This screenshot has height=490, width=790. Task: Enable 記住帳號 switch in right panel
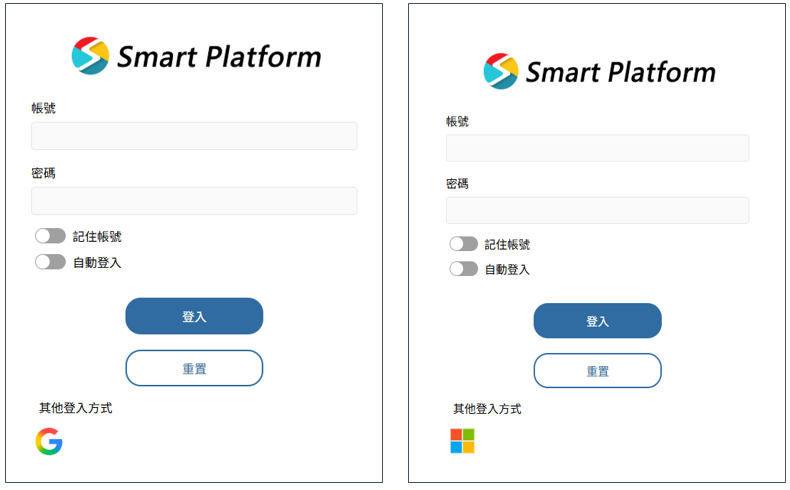(463, 244)
